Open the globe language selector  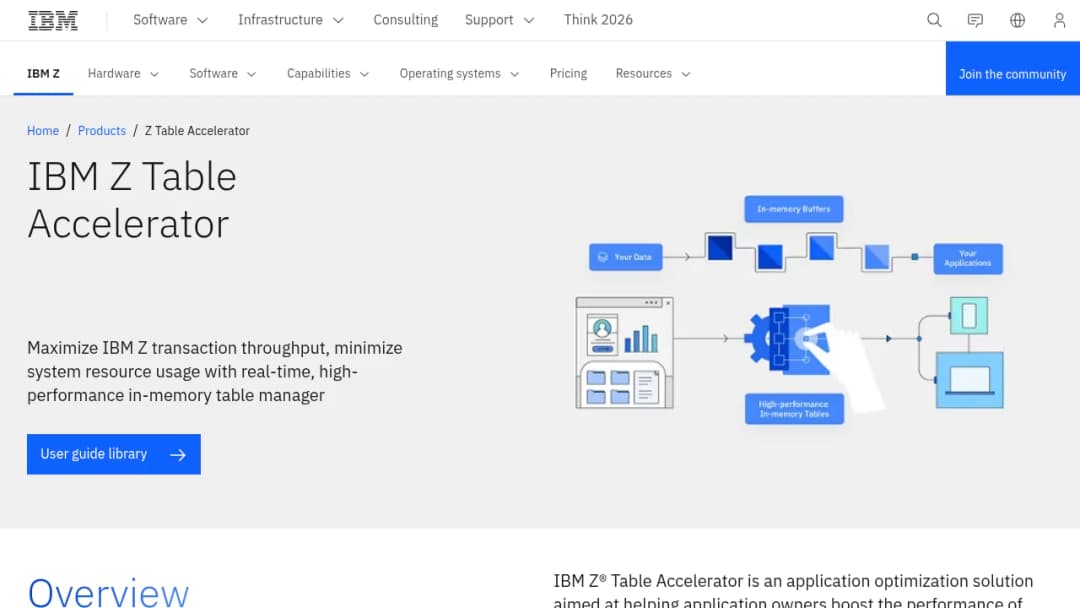tap(1017, 20)
